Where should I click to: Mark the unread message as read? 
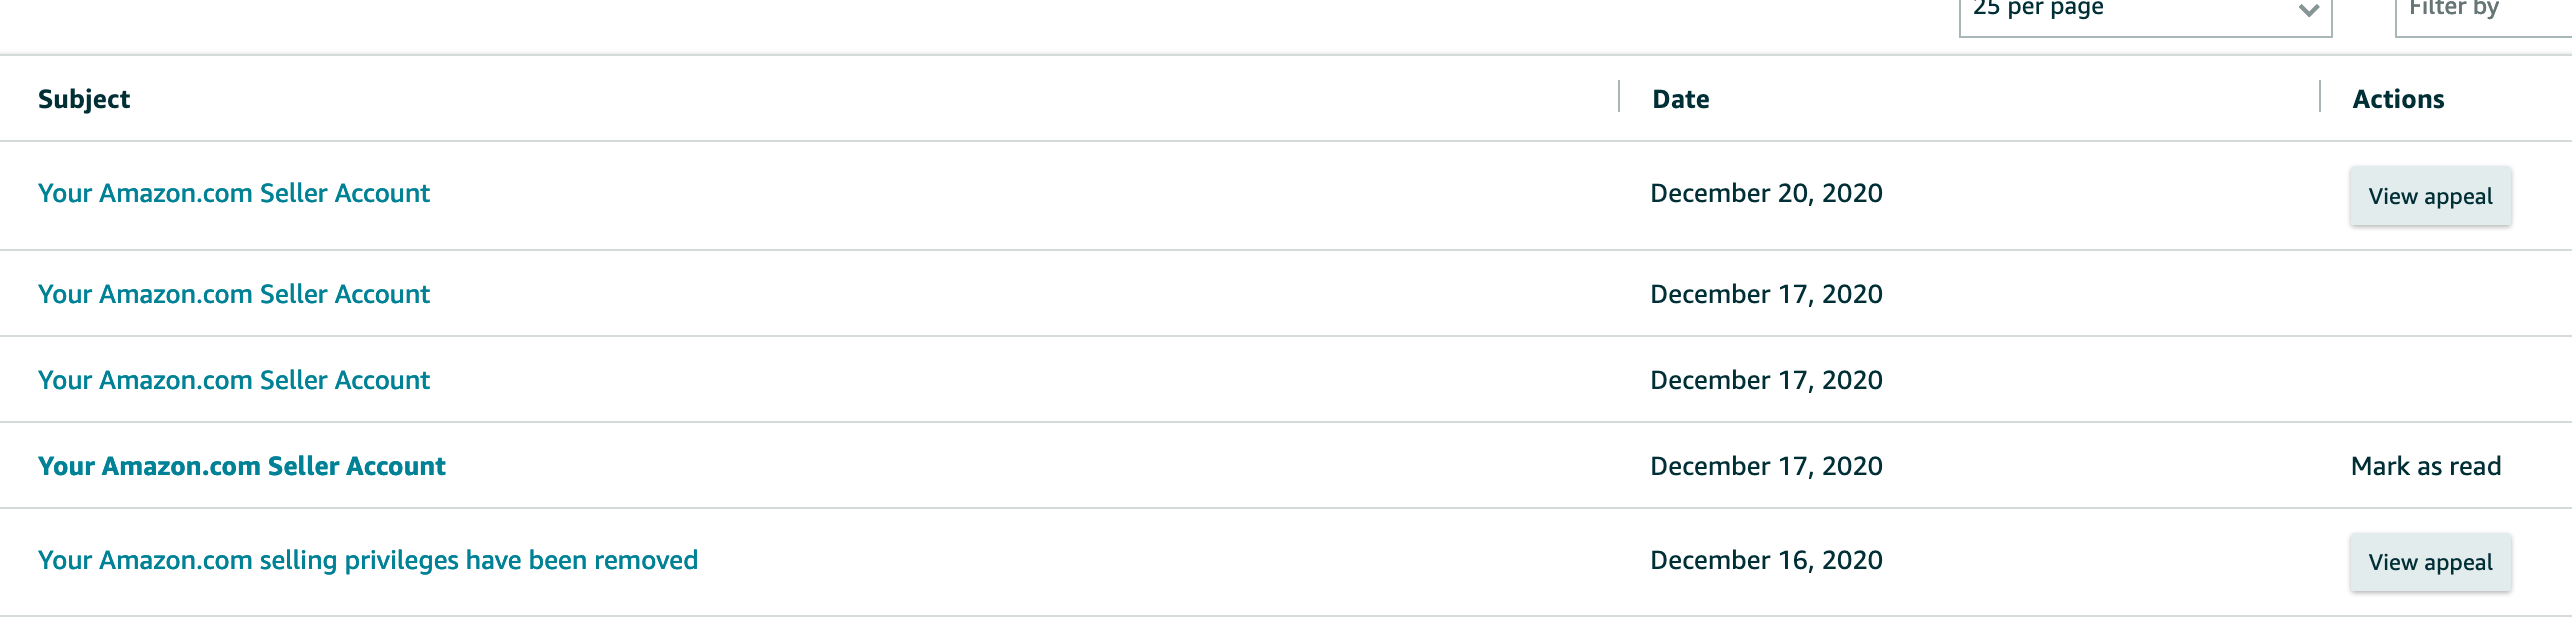pos(2426,466)
